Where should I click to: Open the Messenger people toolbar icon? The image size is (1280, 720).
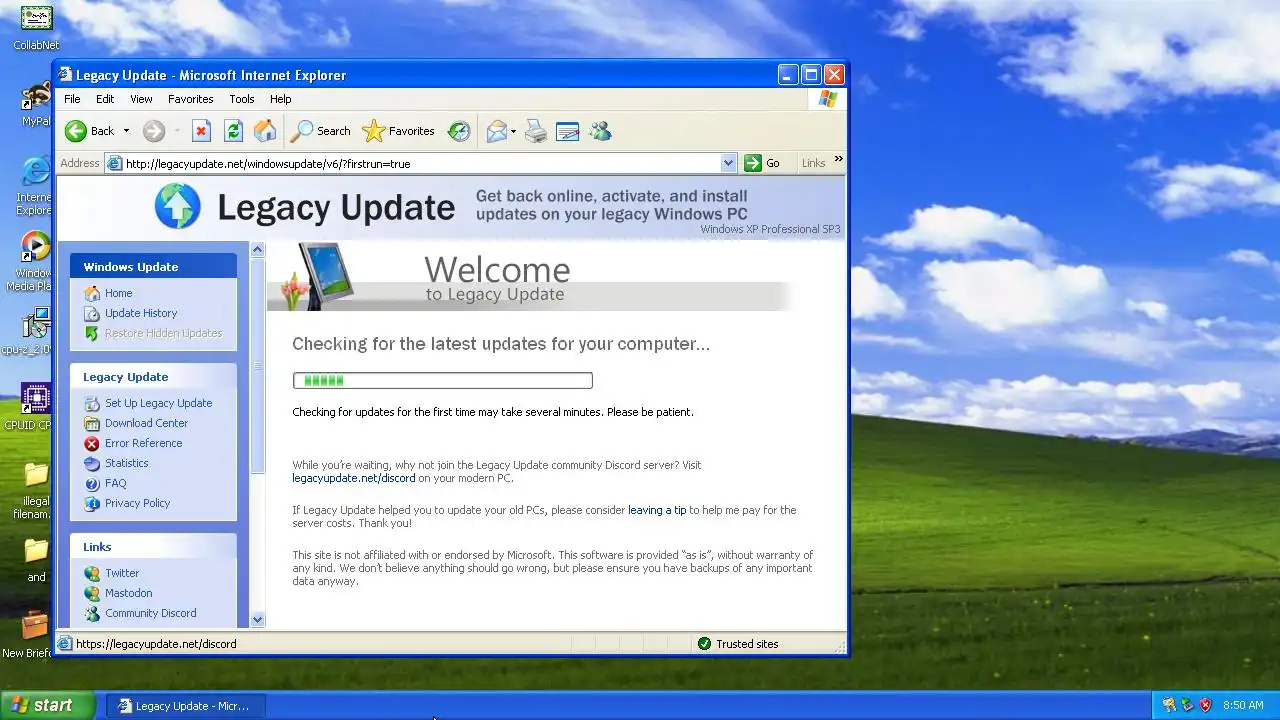click(600, 131)
